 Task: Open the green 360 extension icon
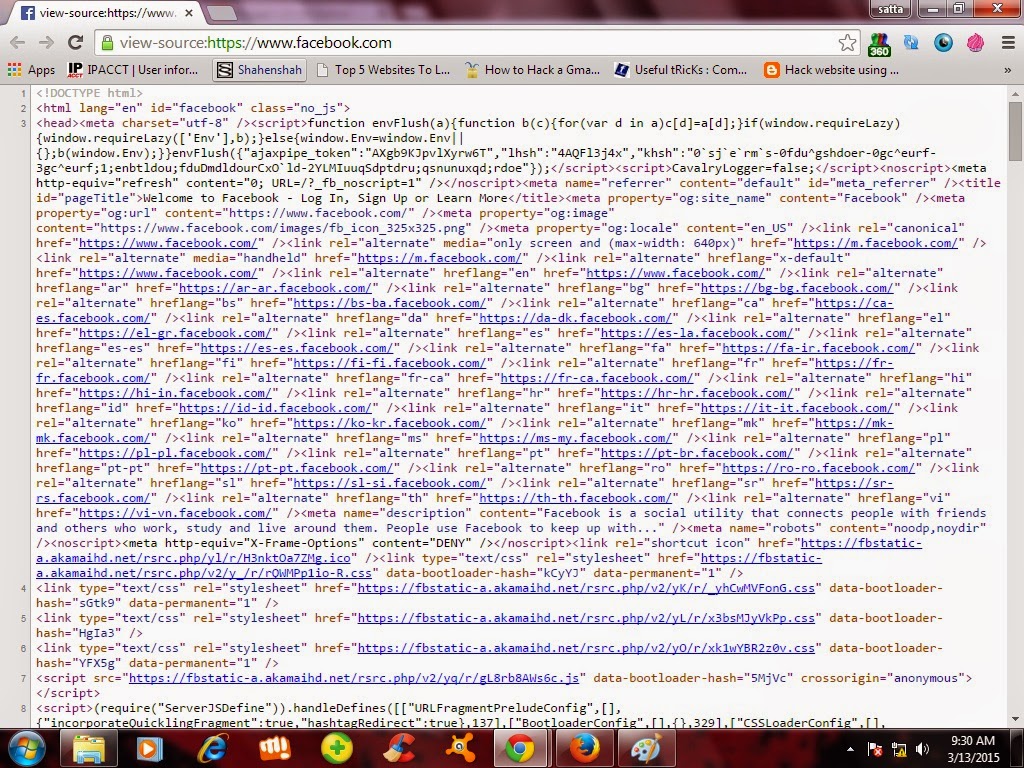tap(879, 44)
